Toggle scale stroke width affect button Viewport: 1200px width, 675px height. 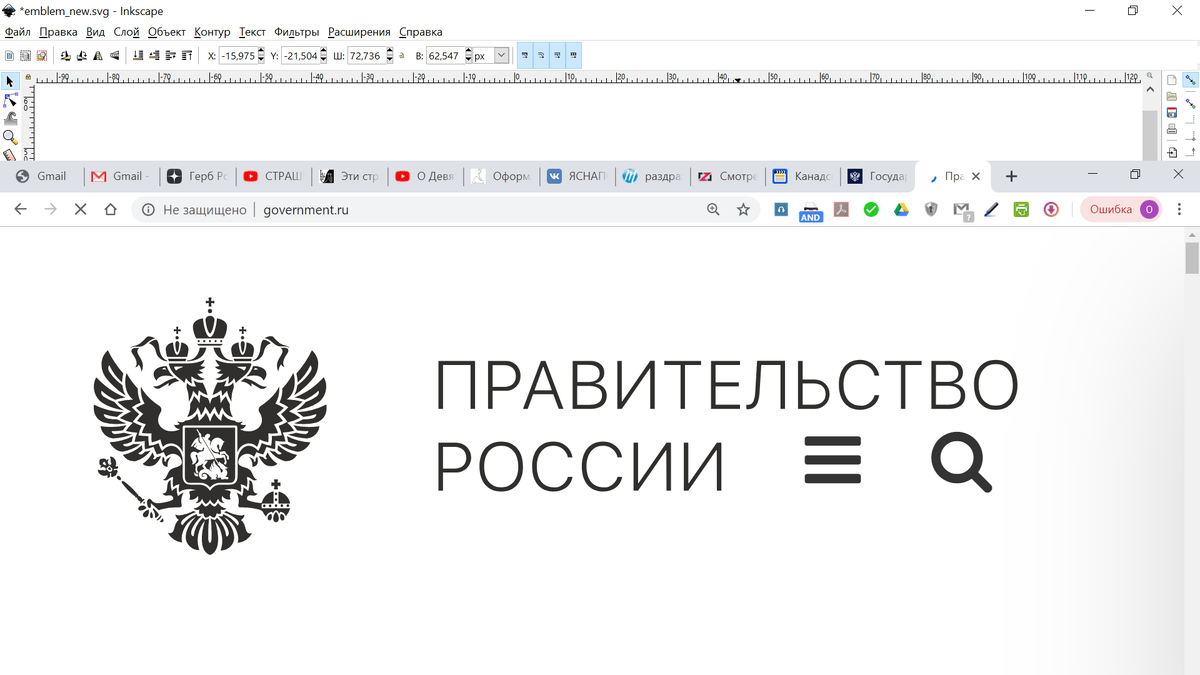[525, 56]
